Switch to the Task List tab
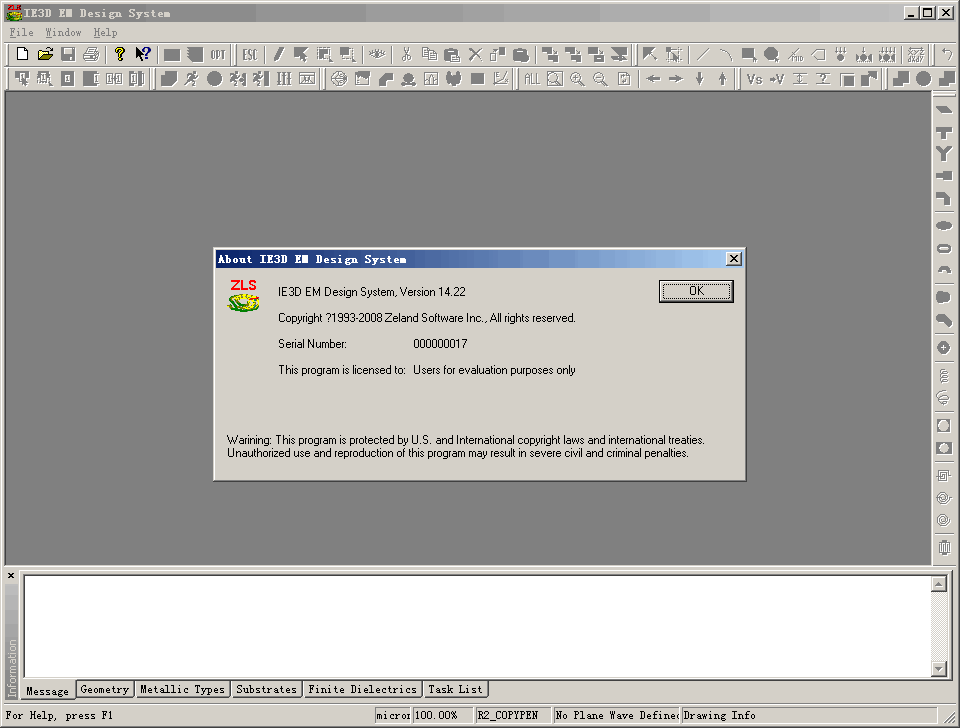Image resolution: width=960 pixels, height=728 pixels. (x=456, y=689)
